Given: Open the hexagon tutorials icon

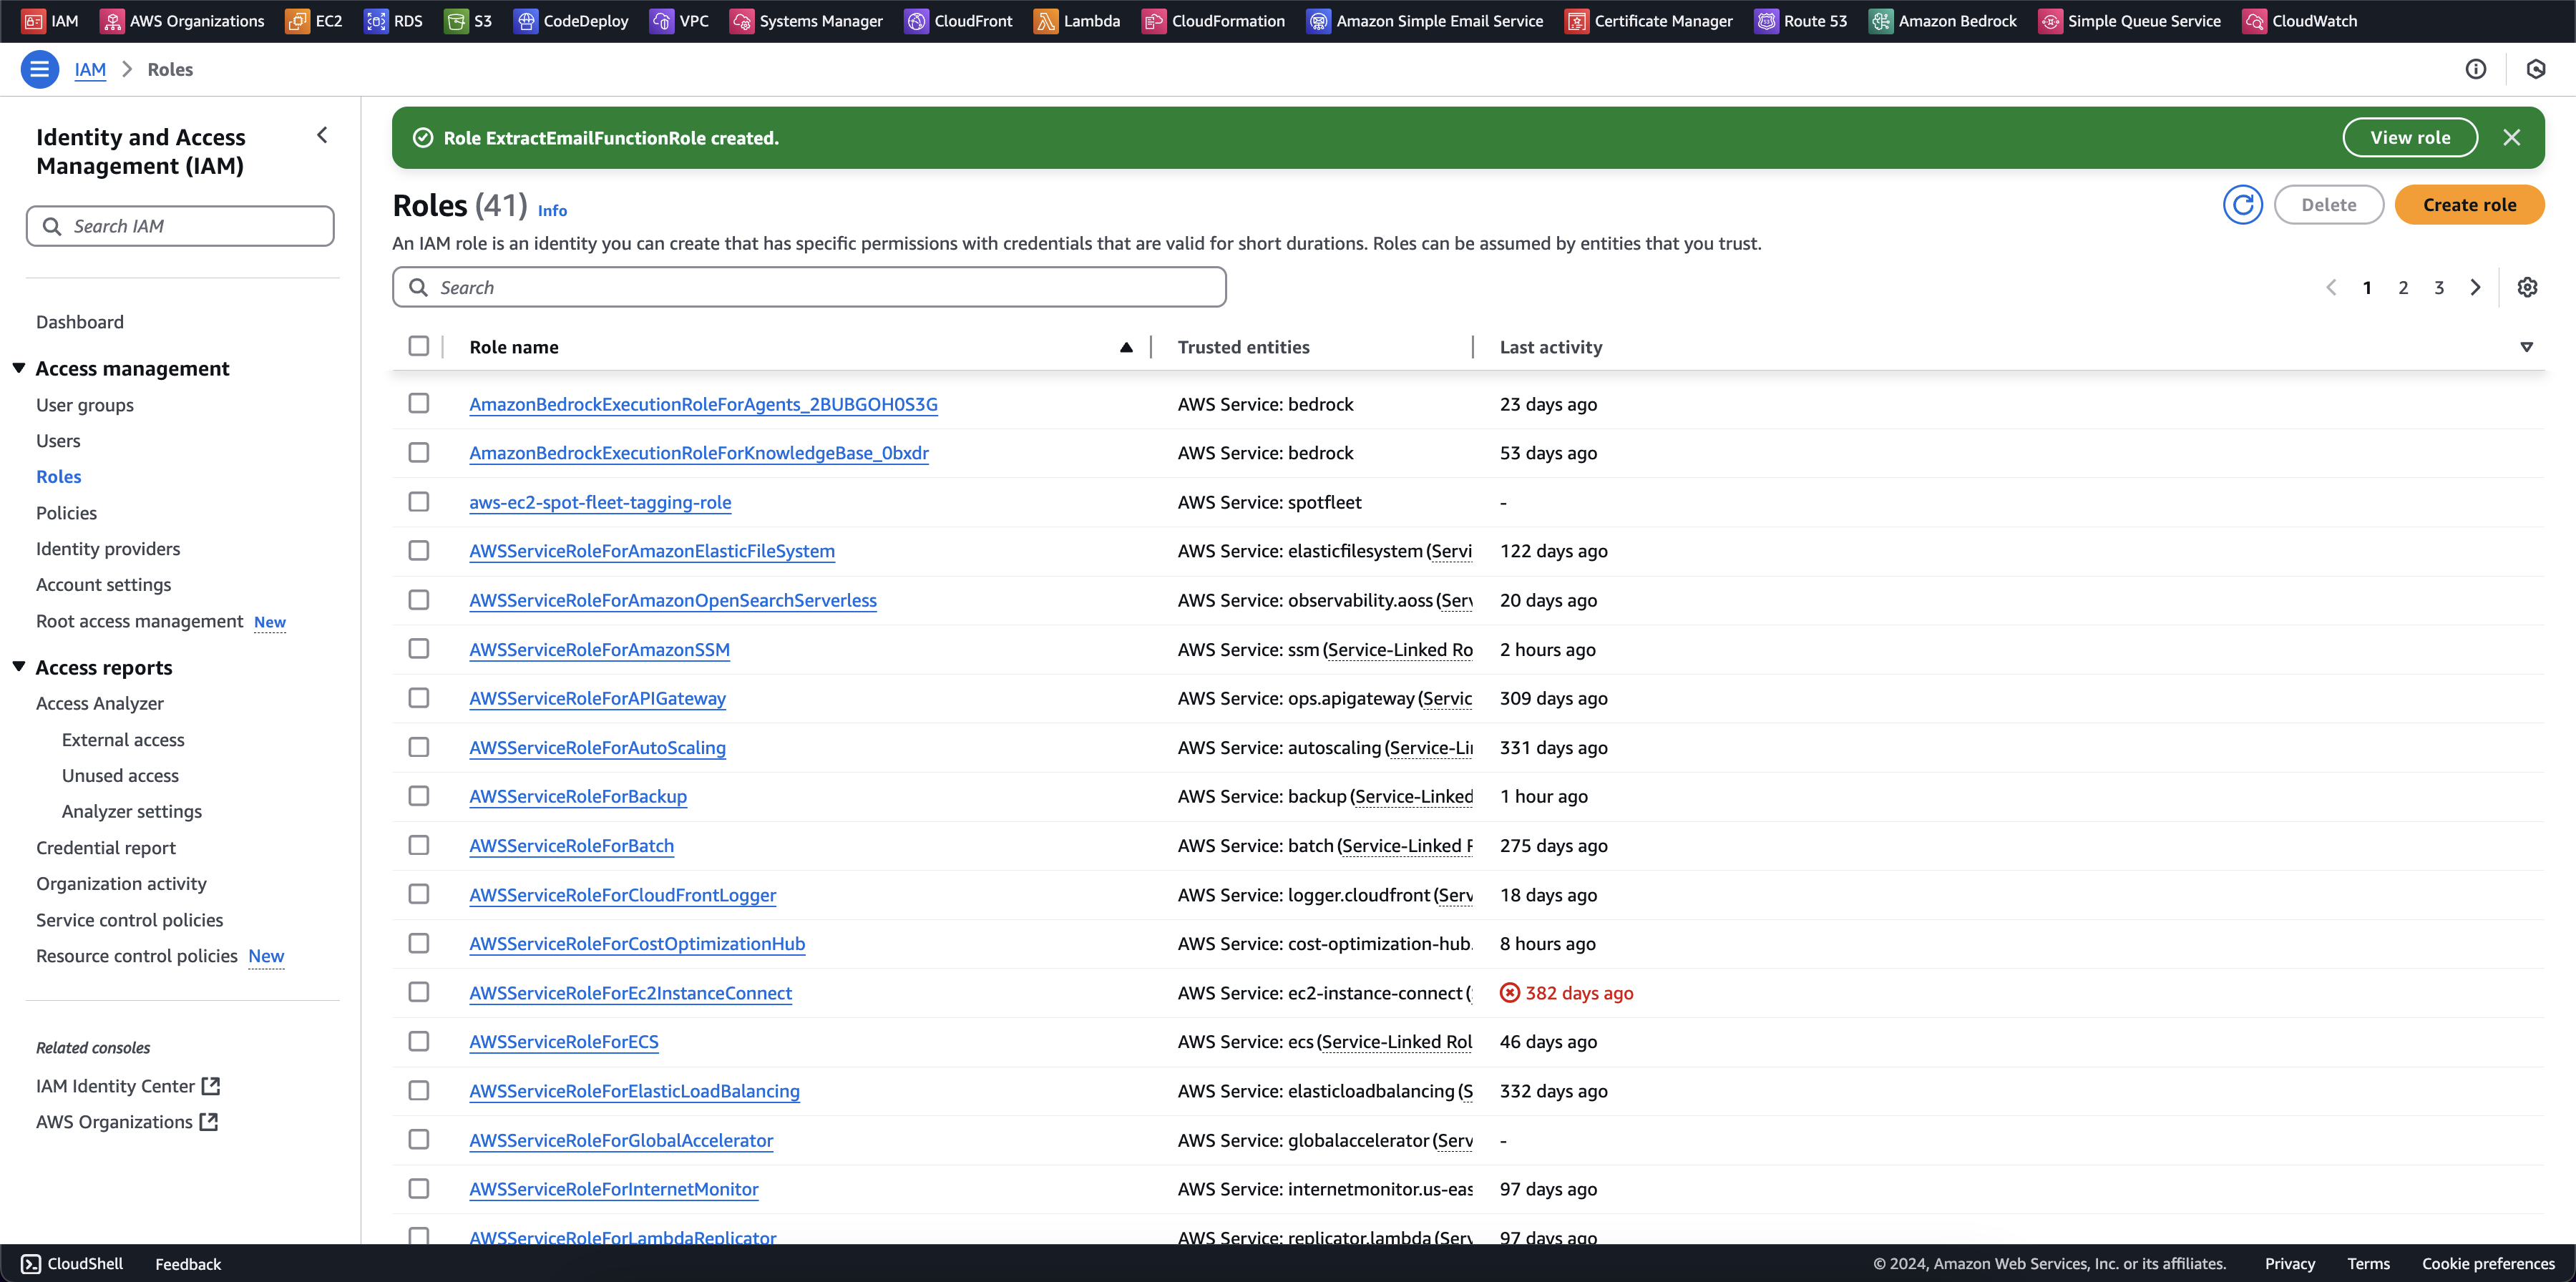Looking at the screenshot, I should point(2535,69).
